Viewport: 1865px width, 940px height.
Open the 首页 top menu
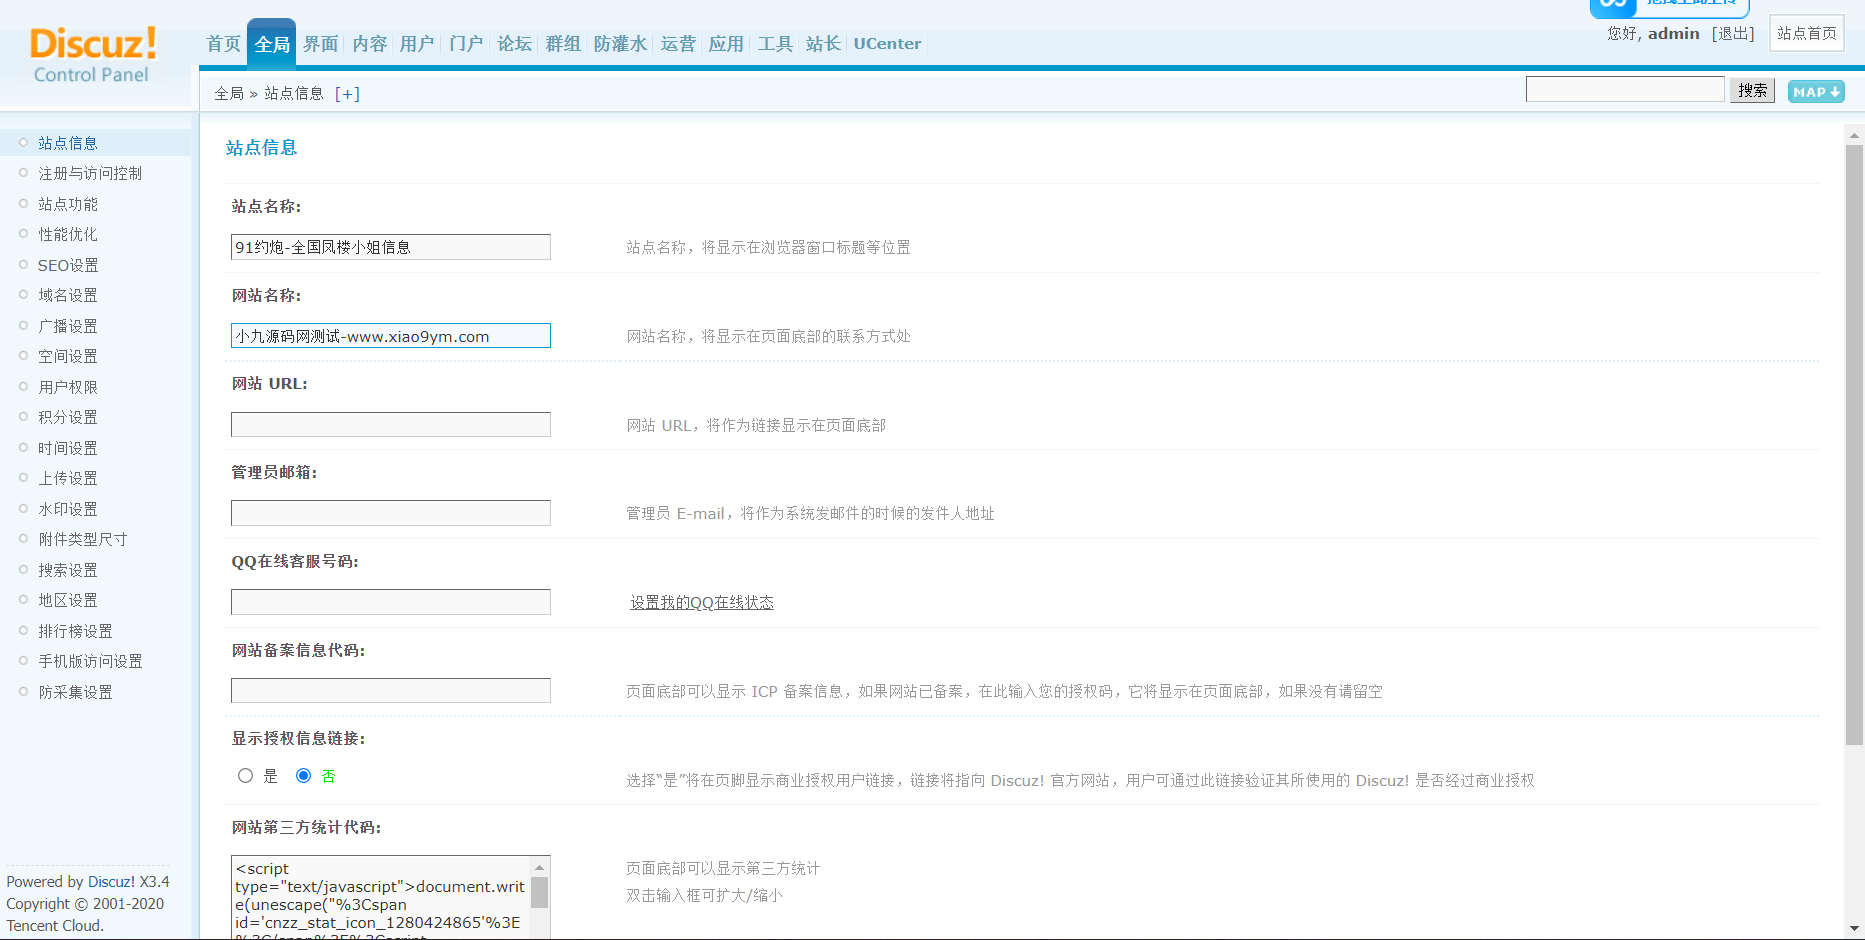[223, 44]
